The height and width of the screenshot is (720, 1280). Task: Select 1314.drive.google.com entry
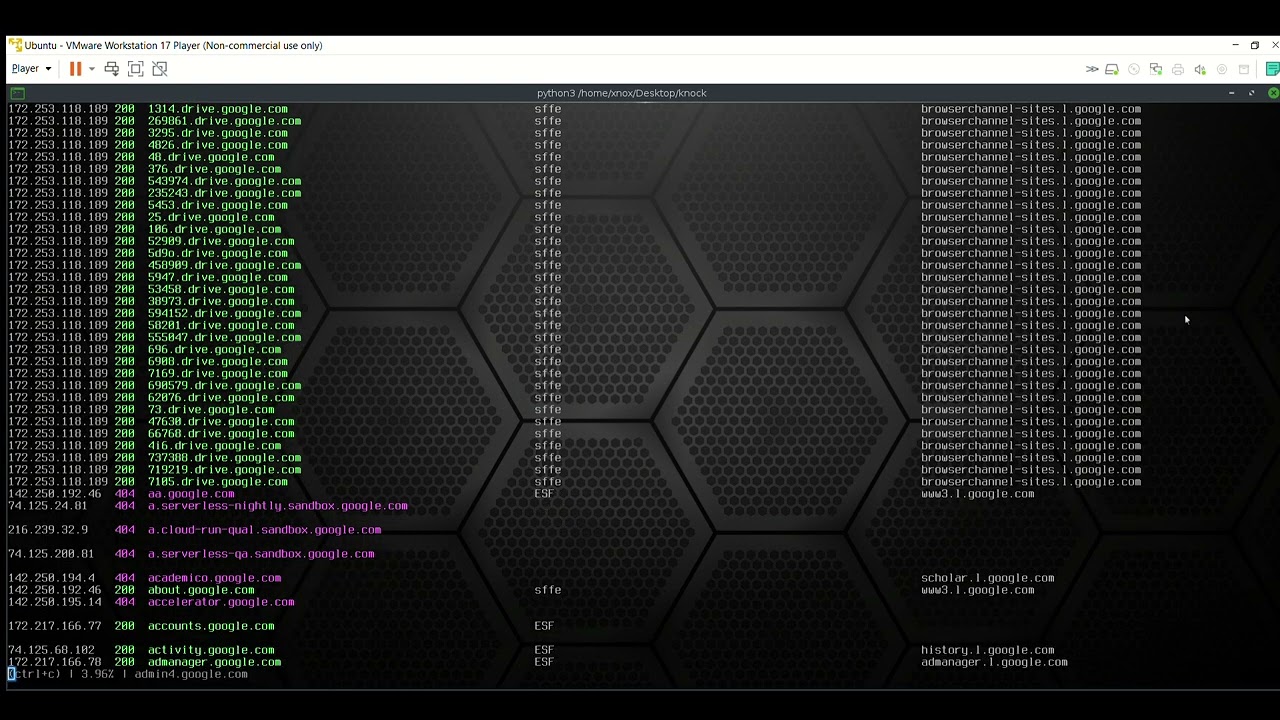(x=218, y=109)
